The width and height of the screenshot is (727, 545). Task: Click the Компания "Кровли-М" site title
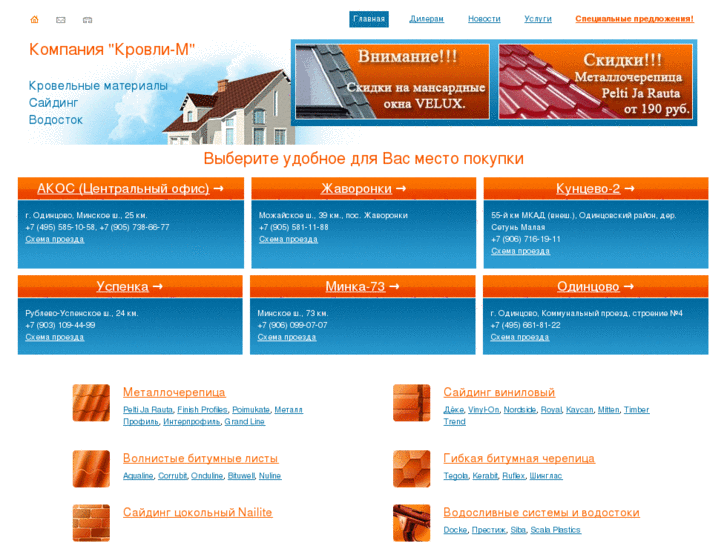pyautogui.click(x=112, y=49)
